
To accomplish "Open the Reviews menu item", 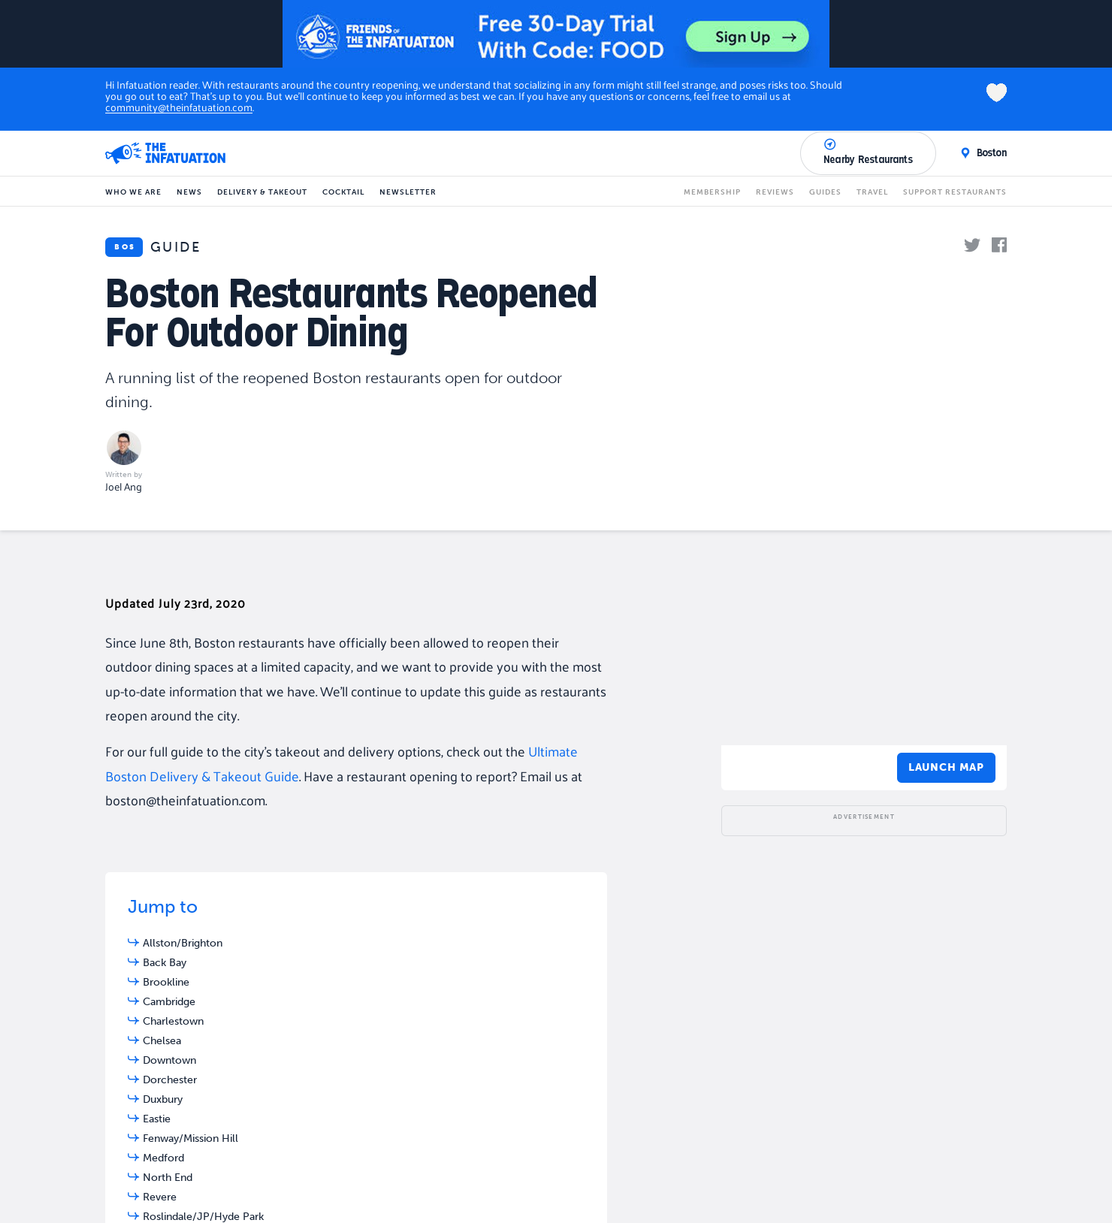I will coord(775,192).
